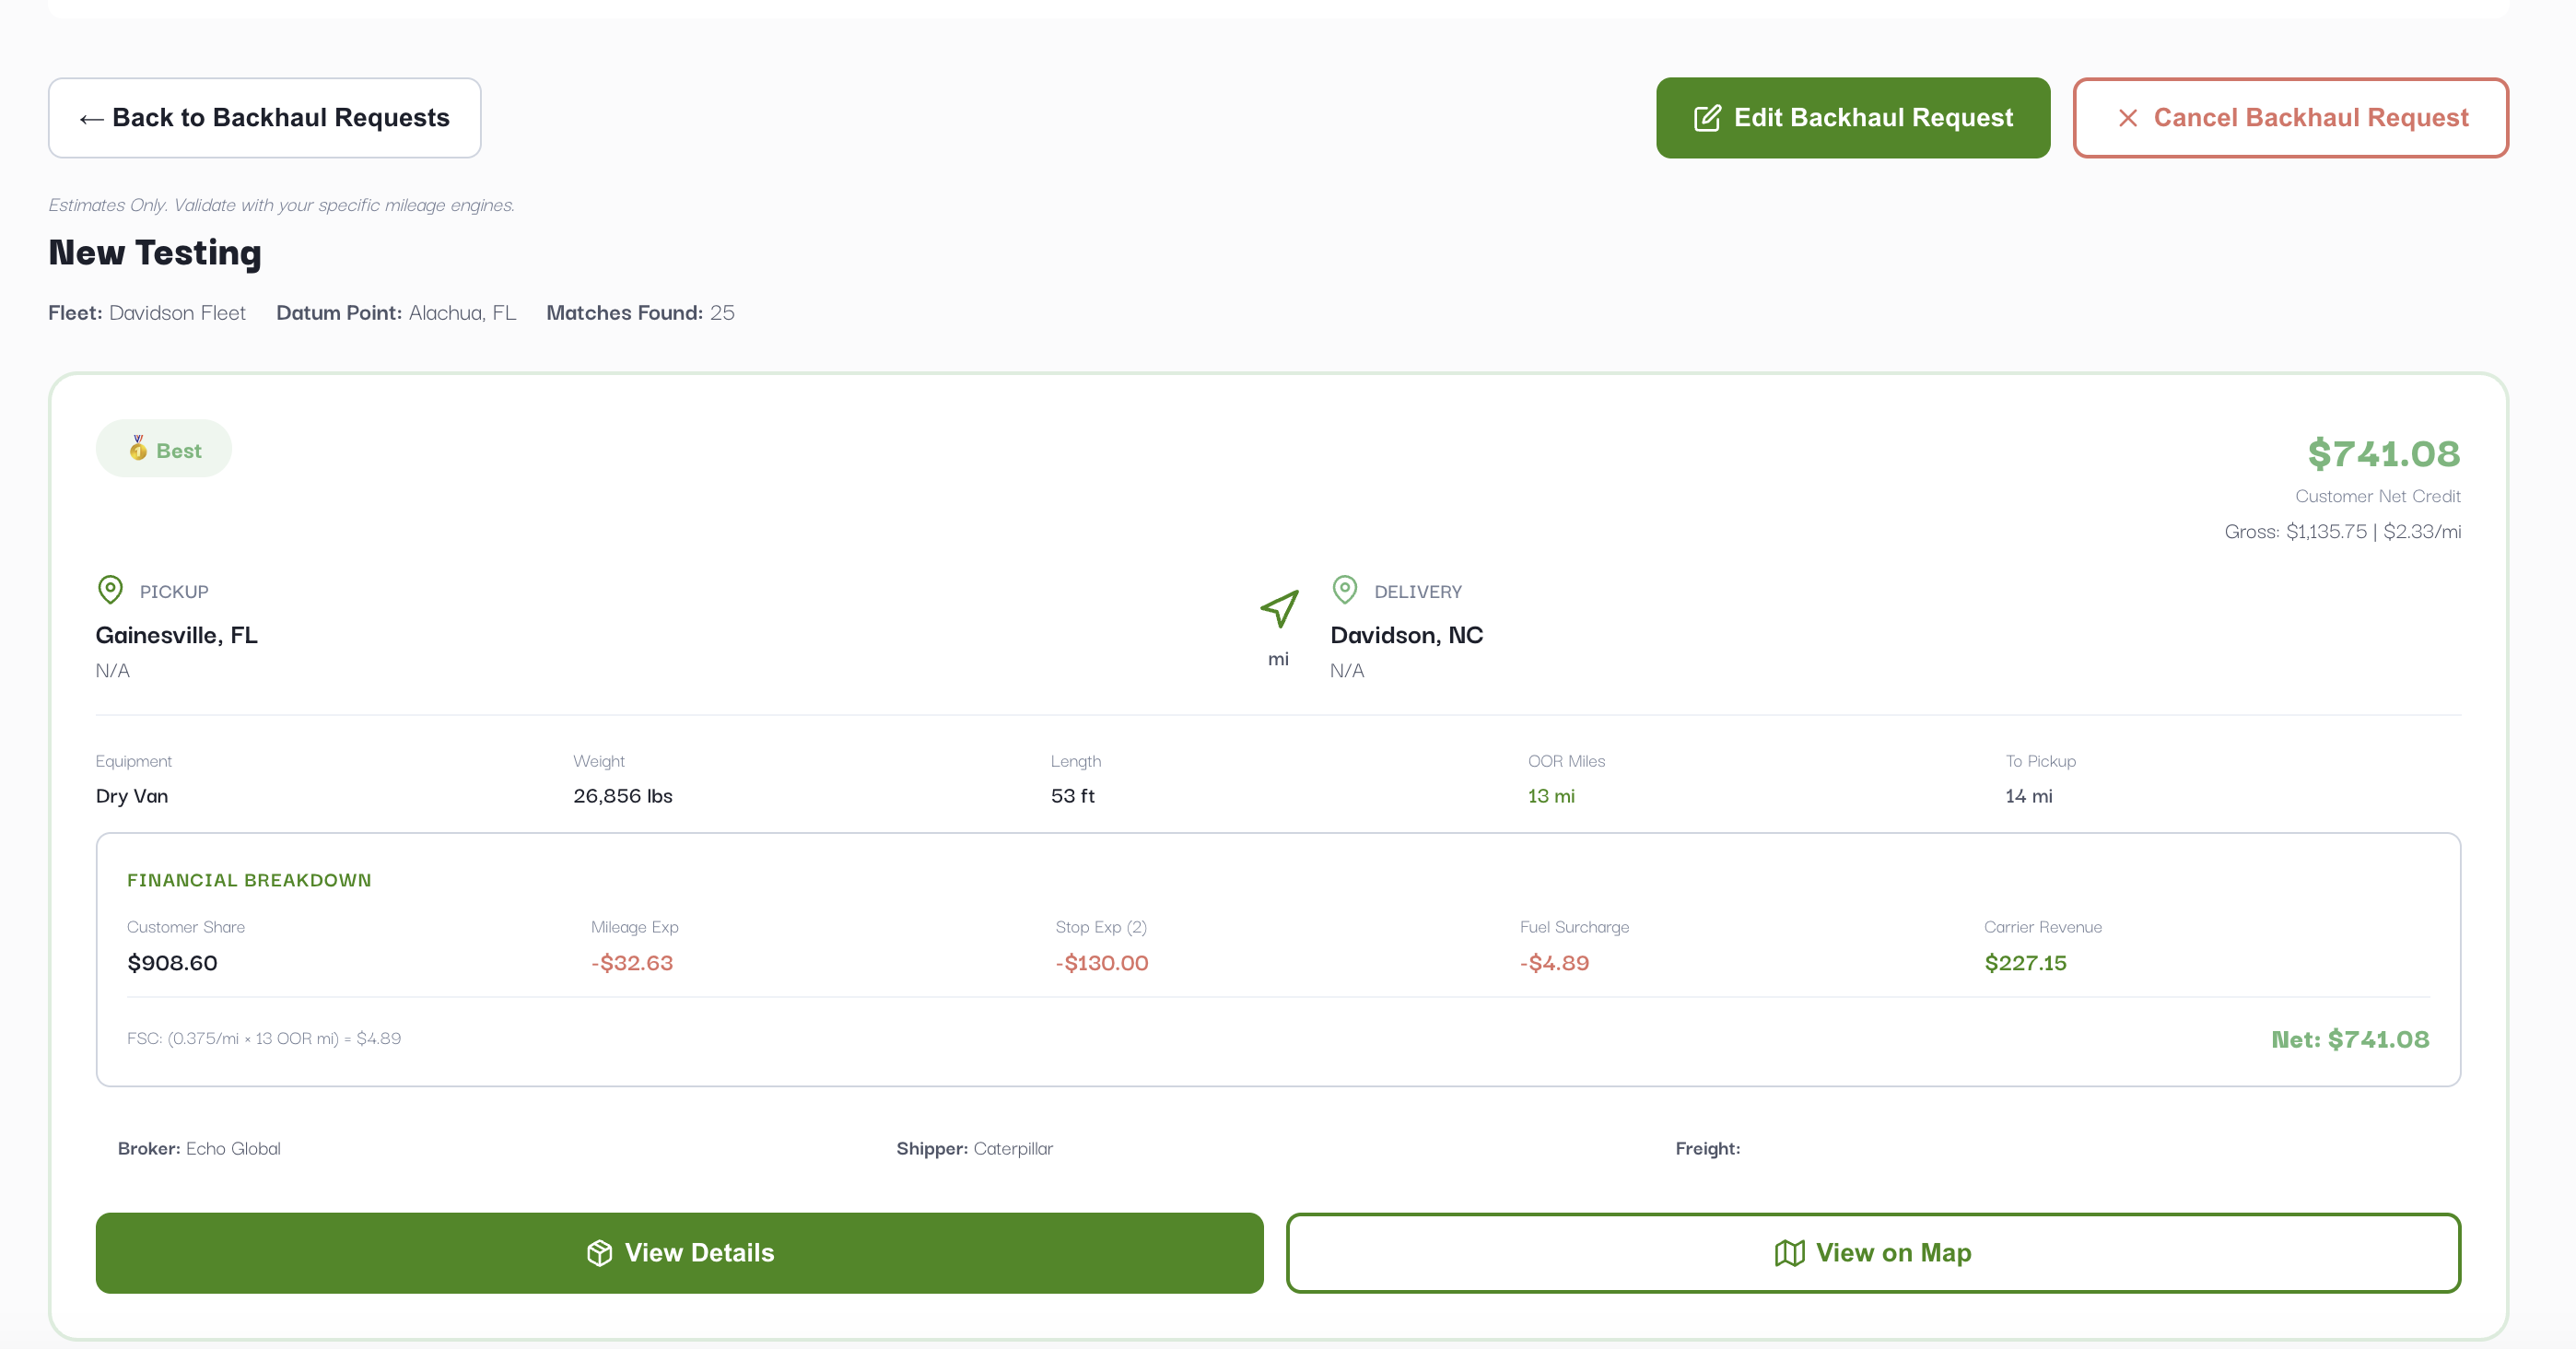Click the pencil icon on Edit Backhaul Request
This screenshot has width=2576, height=1349.
tap(1707, 118)
